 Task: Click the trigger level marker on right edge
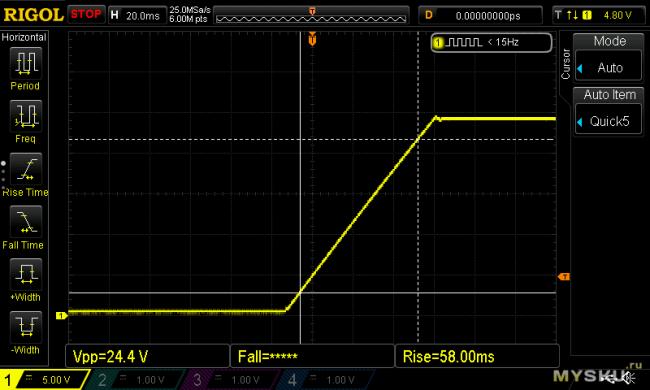(x=564, y=276)
